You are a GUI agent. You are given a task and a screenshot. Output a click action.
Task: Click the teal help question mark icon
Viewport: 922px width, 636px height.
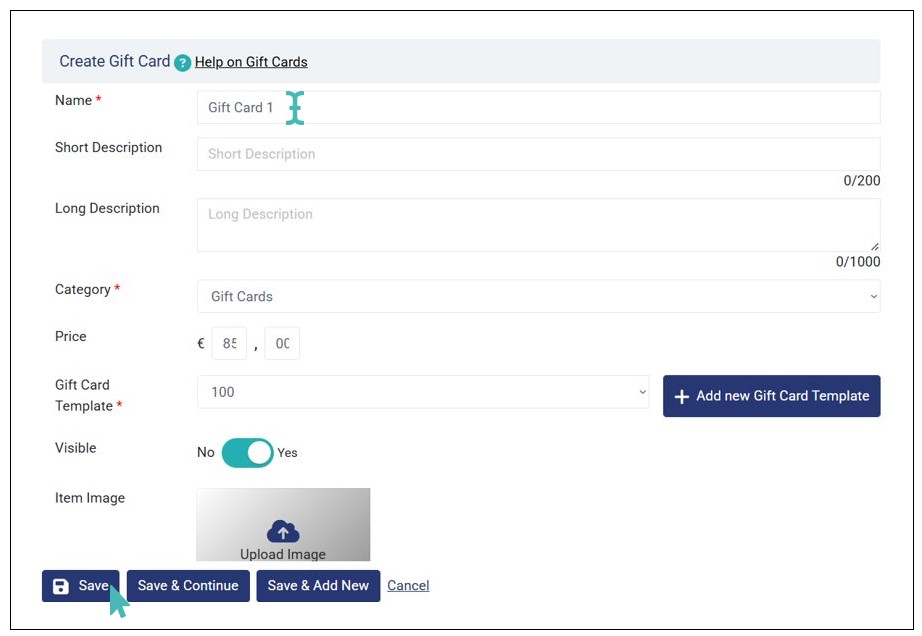click(x=182, y=63)
